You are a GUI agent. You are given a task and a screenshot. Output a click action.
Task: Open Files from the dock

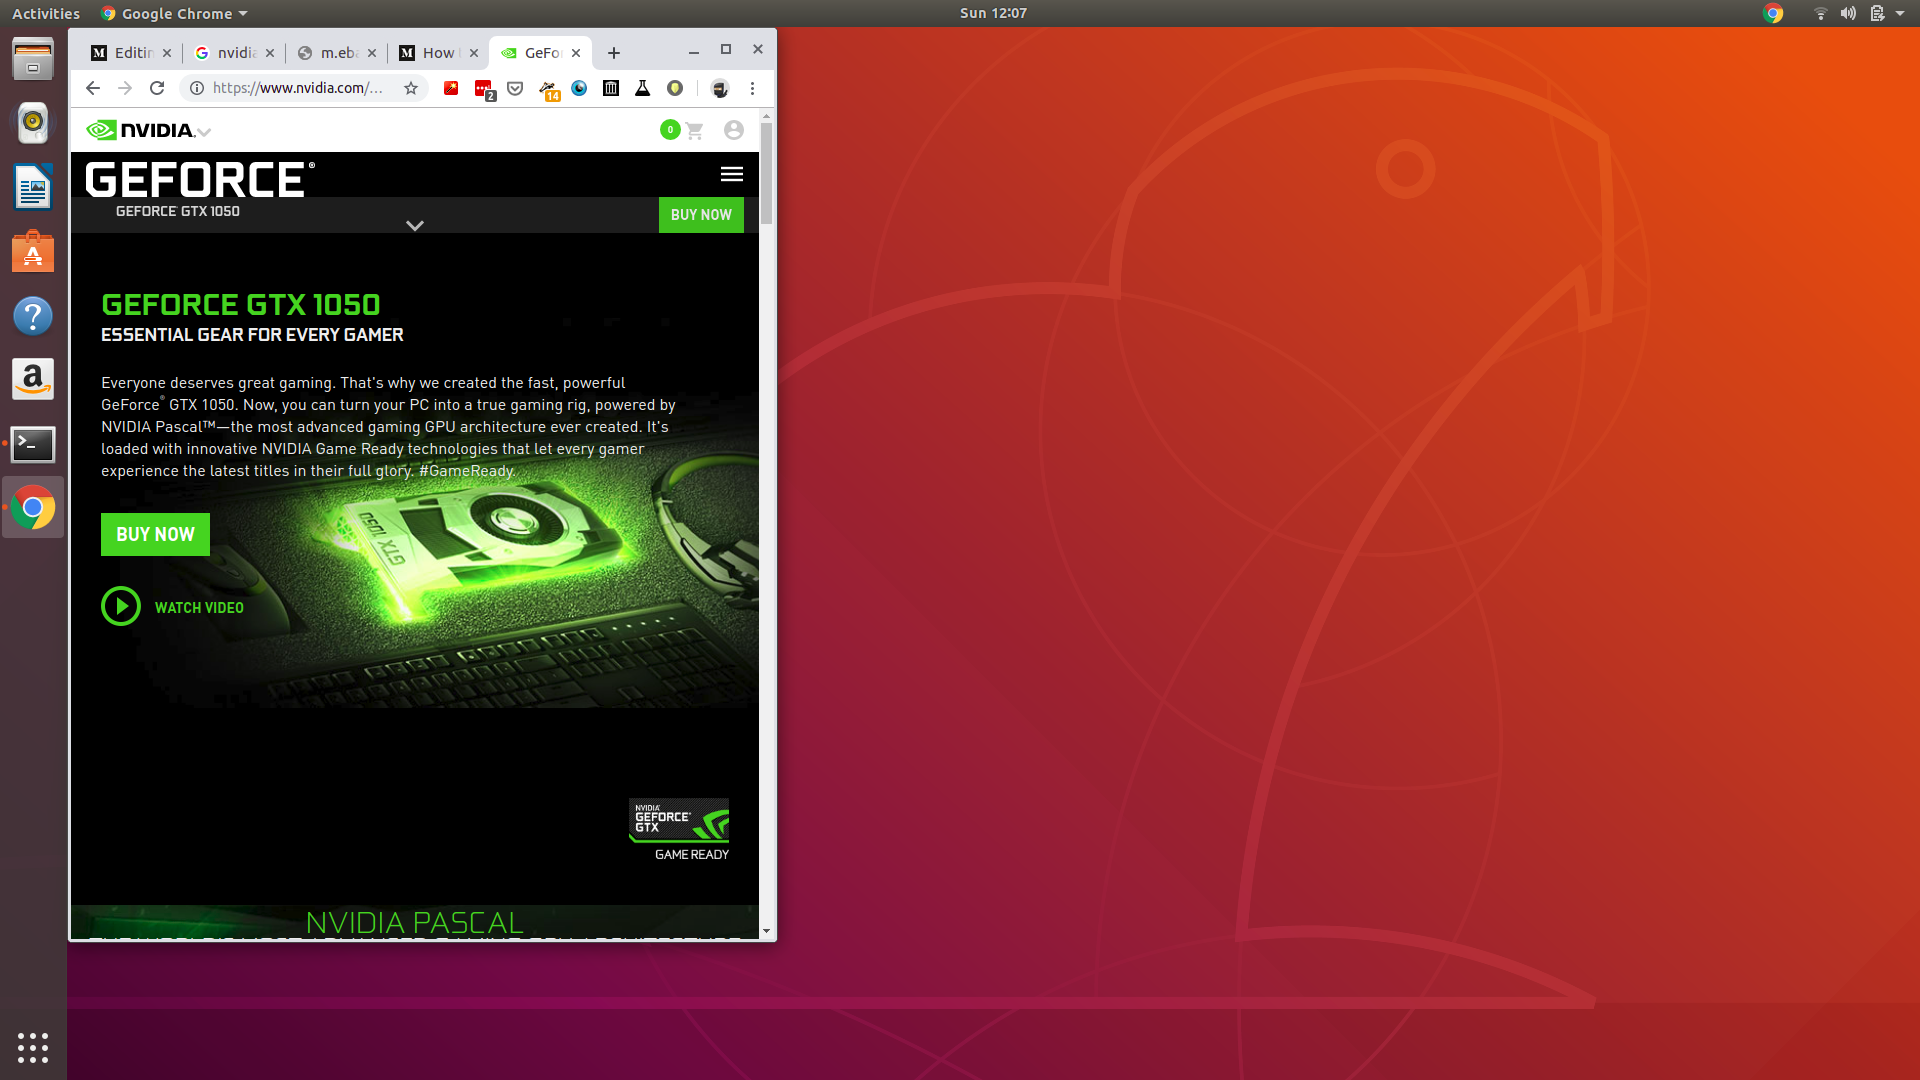(x=33, y=59)
